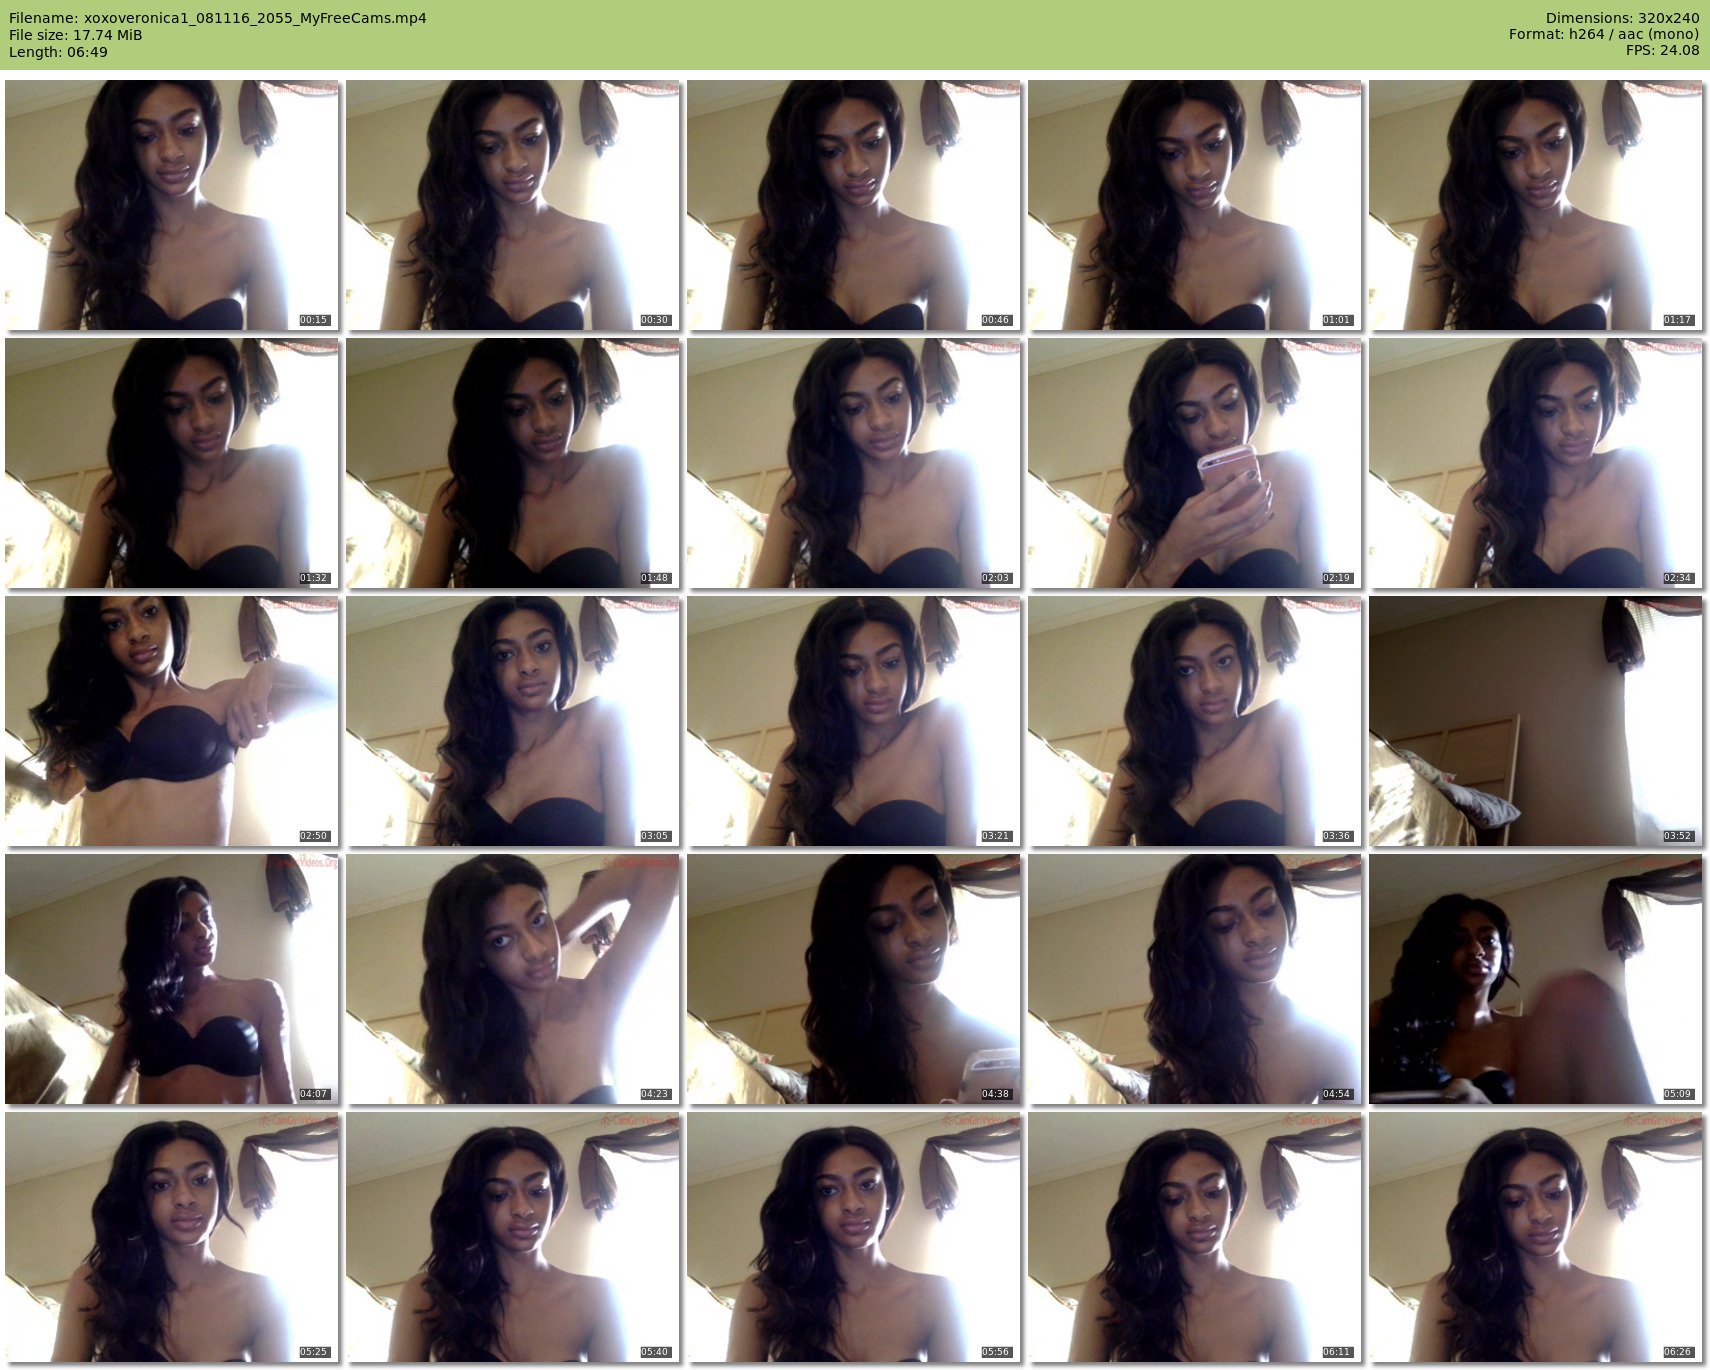
Task: Click the File size 17.74 MiB label
Action: point(76,35)
